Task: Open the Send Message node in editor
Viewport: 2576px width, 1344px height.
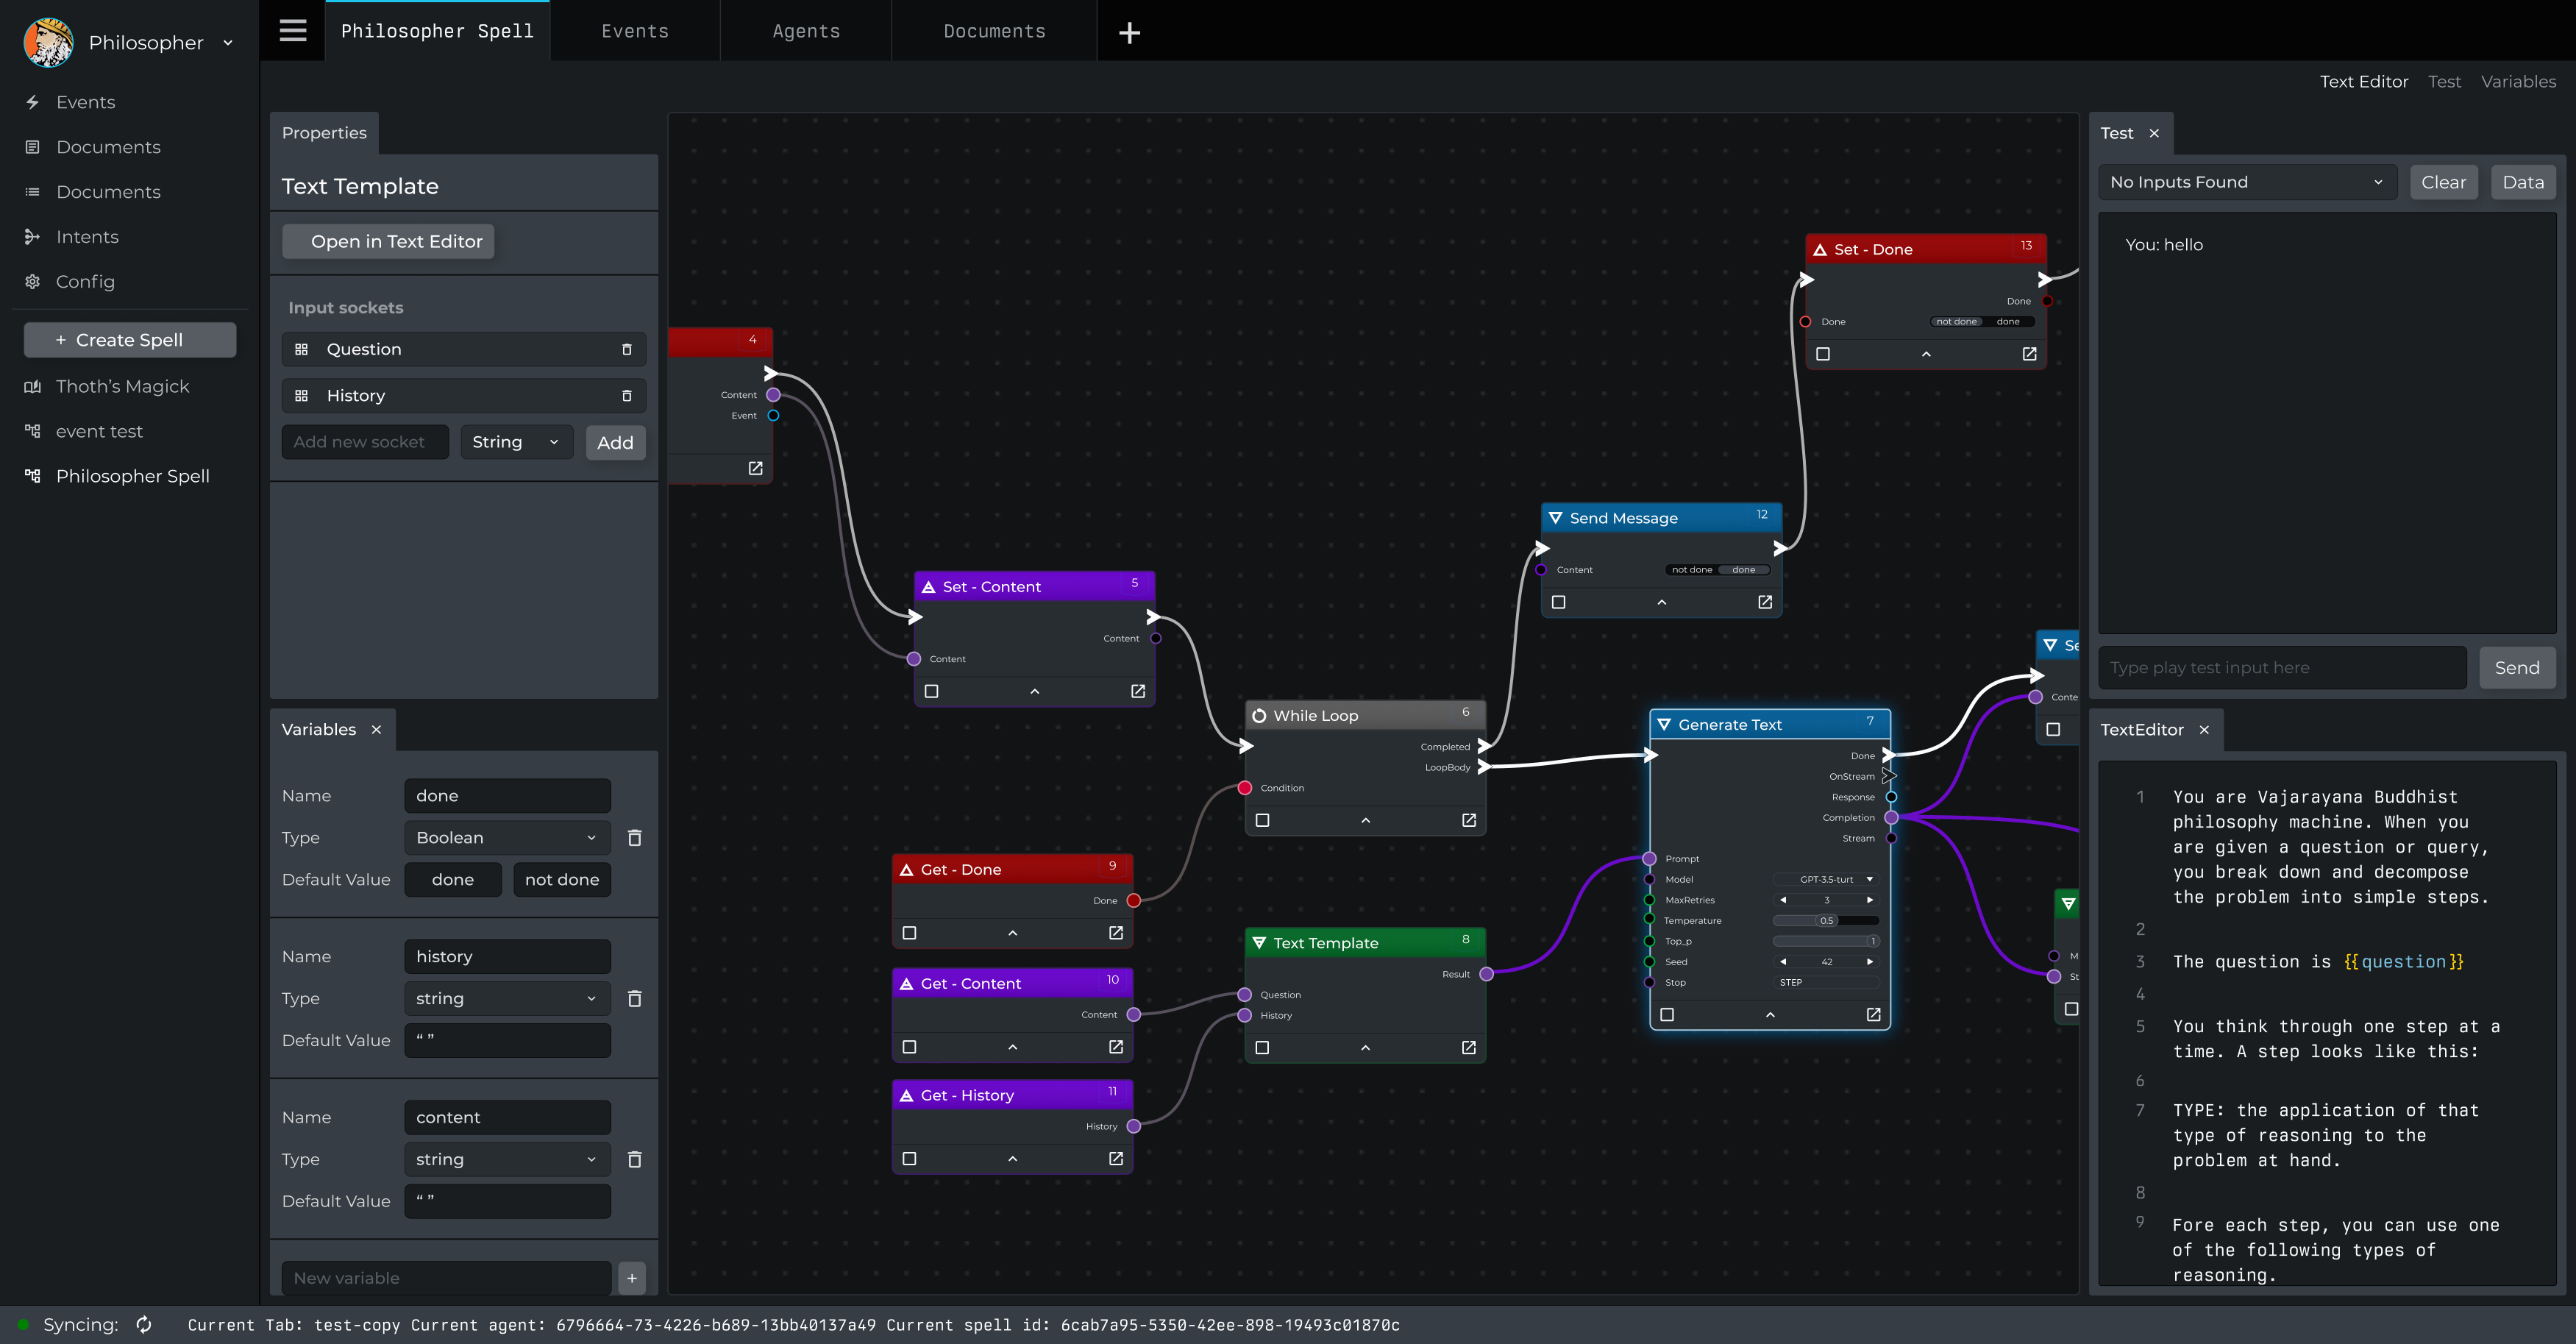Action: [x=1764, y=602]
